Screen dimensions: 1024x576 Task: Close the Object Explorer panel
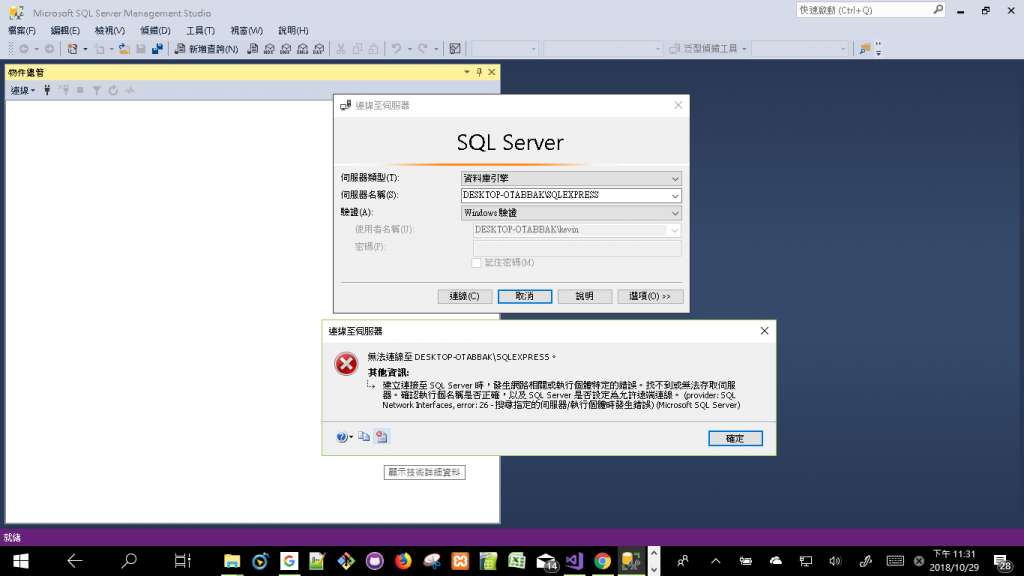click(x=492, y=72)
